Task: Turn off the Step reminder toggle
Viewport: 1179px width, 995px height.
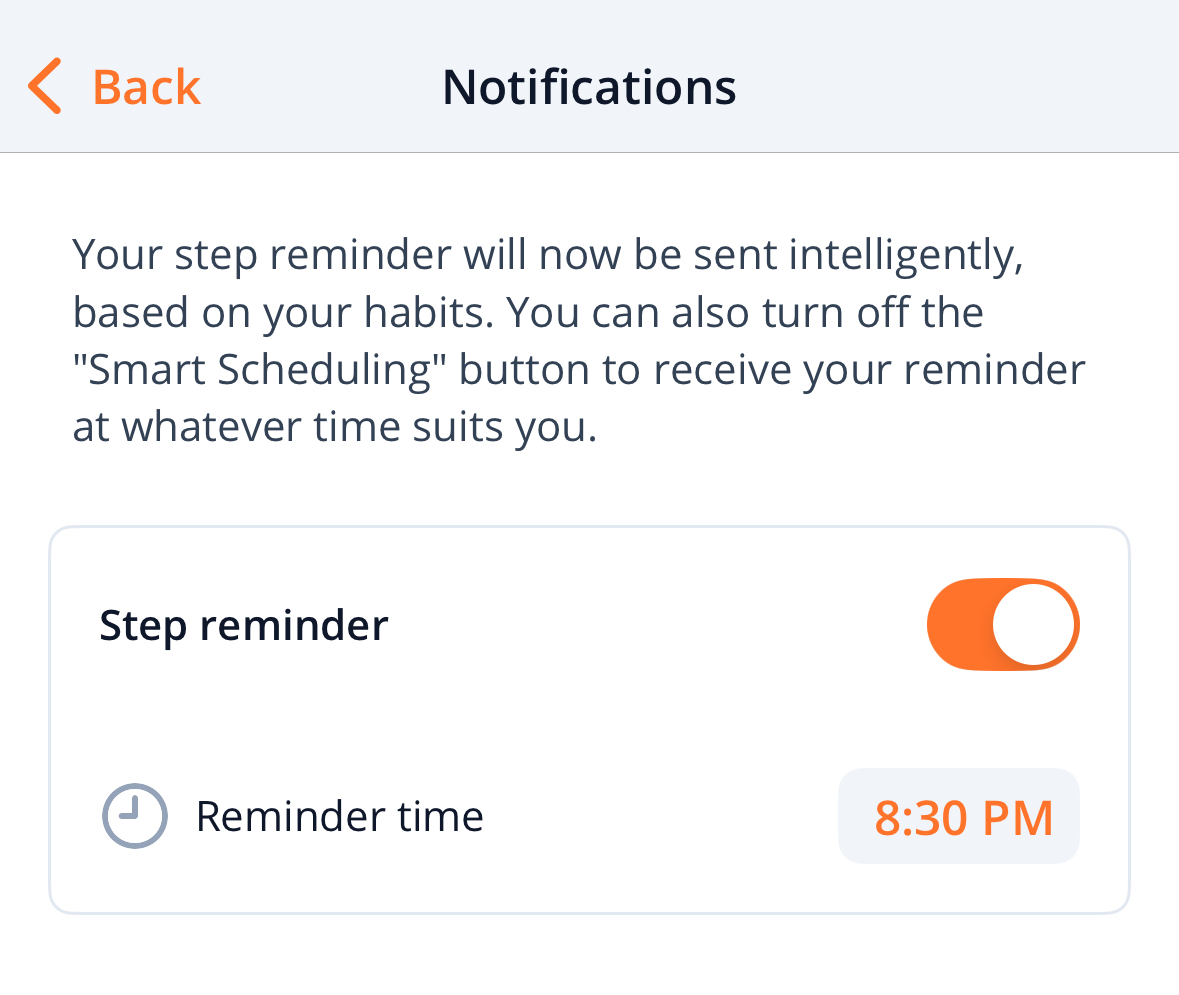Action: 1002,625
